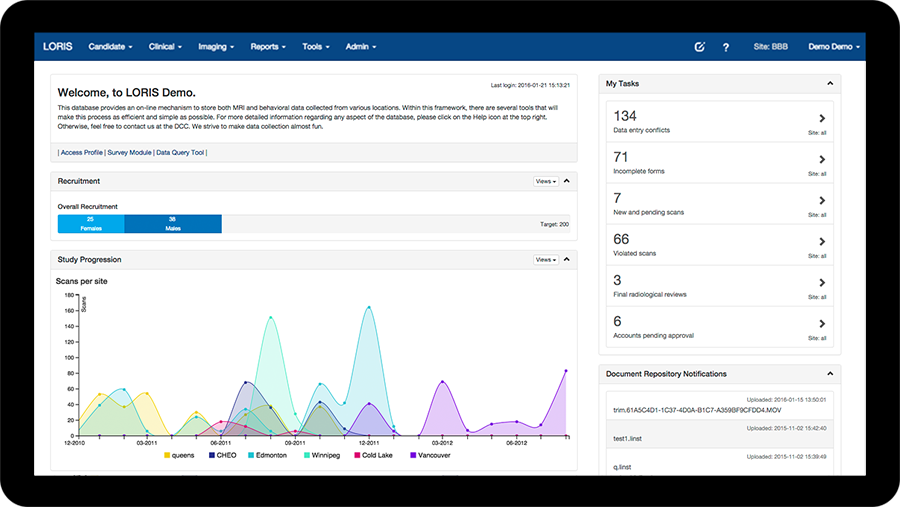Screen dimensions: 900x507
Task: Open the Admin menu
Action: point(361,47)
